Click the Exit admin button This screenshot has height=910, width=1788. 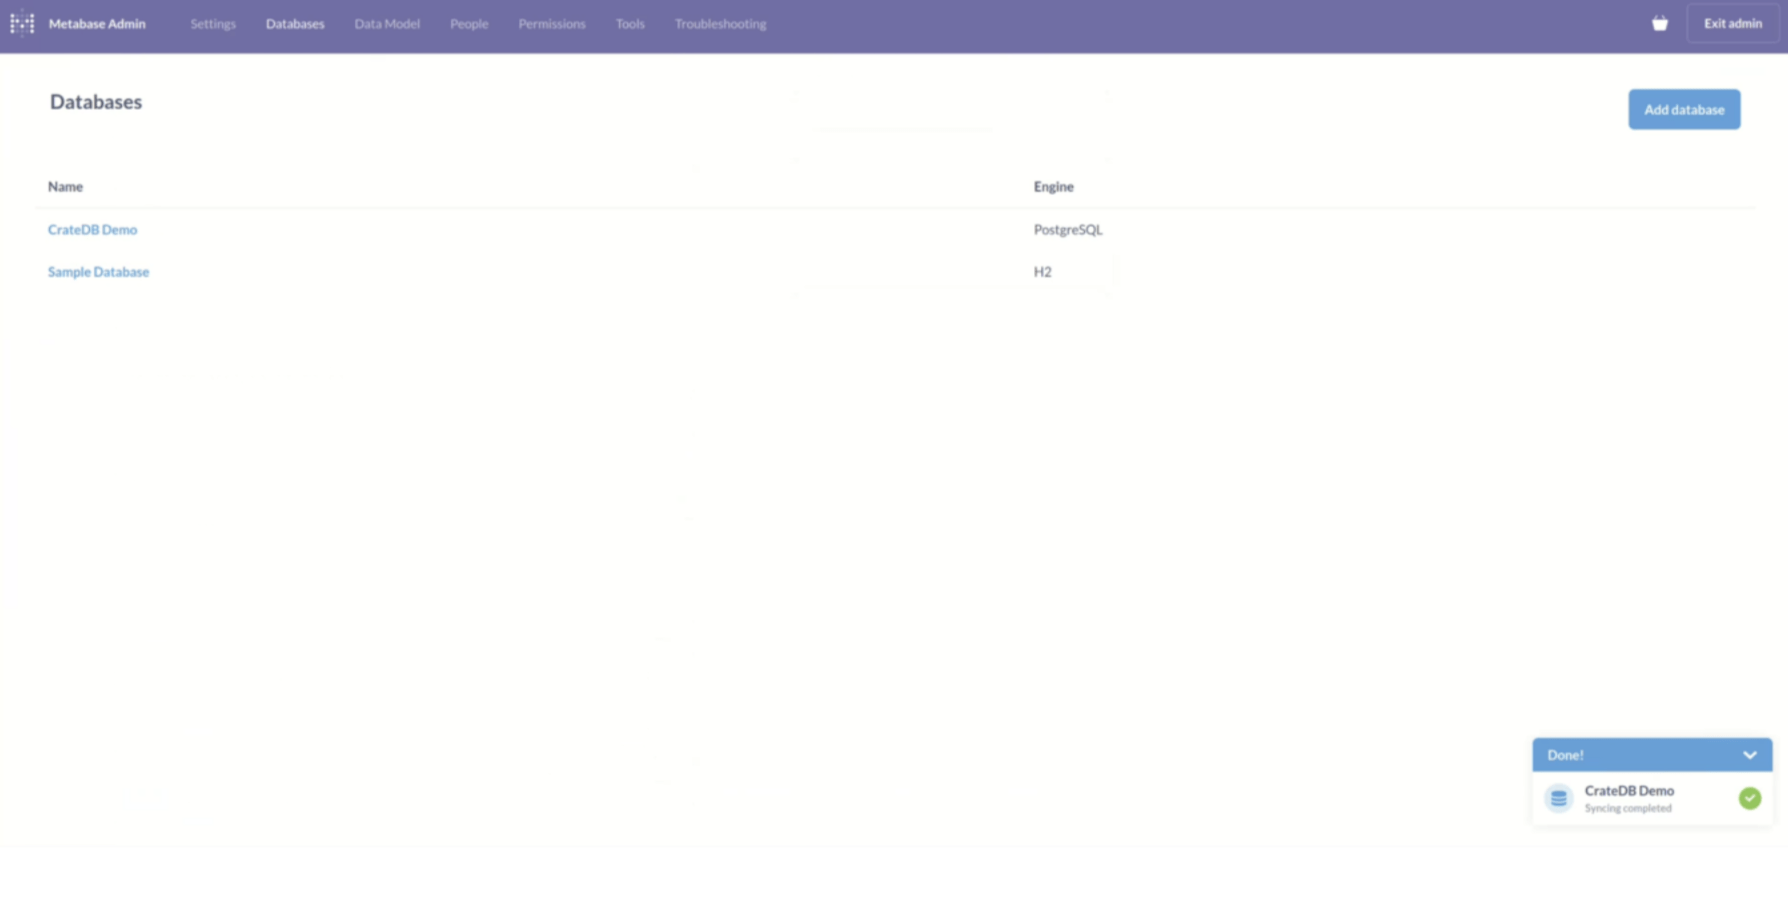(x=1733, y=23)
